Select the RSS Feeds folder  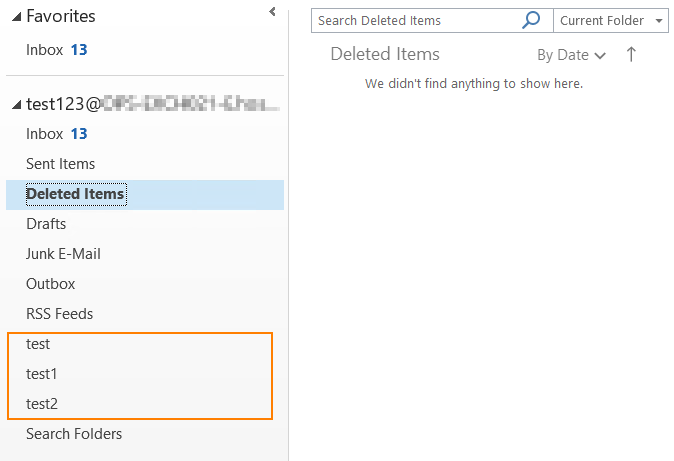pos(59,314)
